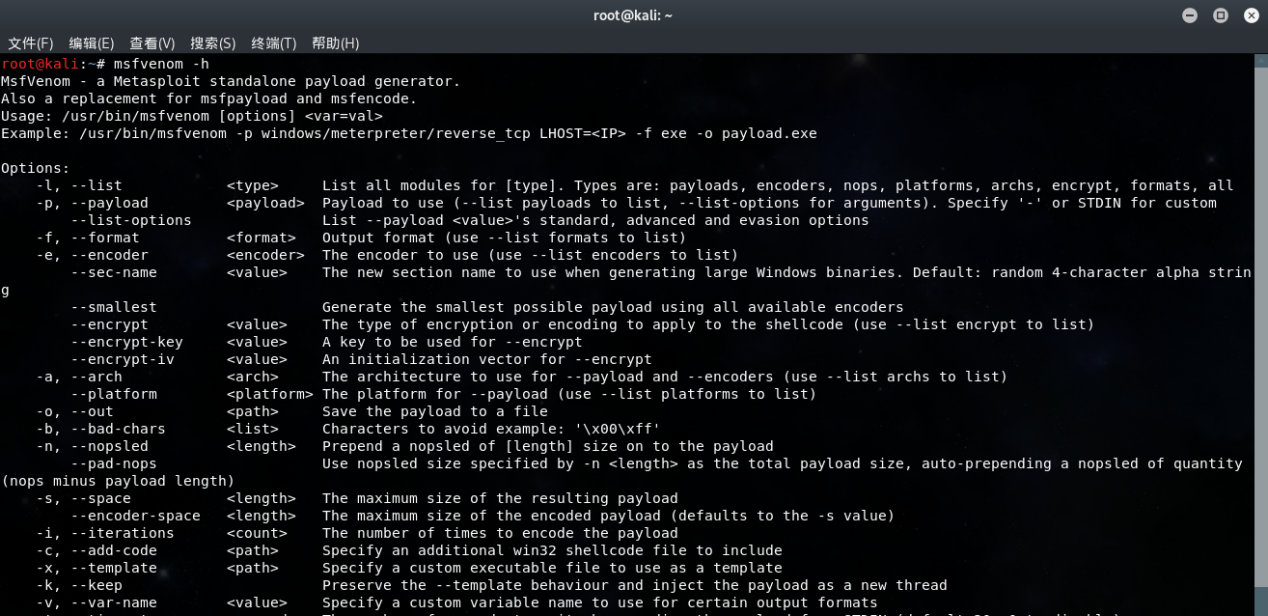Open the 查看(V) menu
The image size is (1268, 616).
pyautogui.click(x=152, y=43)
